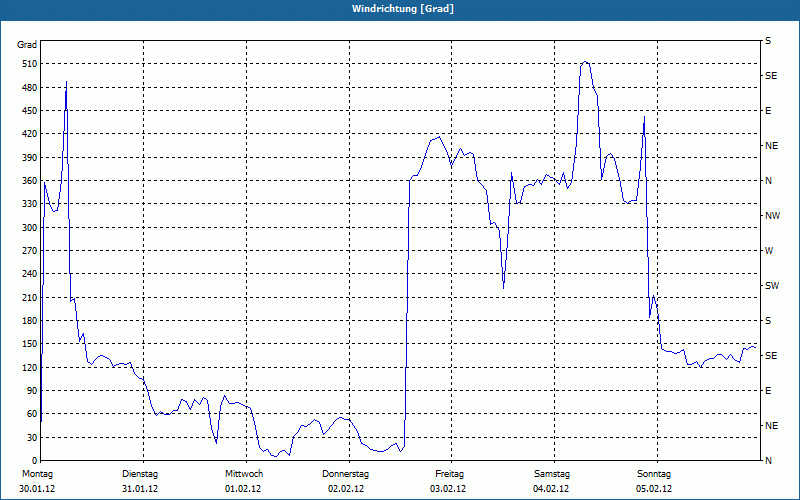This screenshot has height=500, width=800.
Task: Select the "240" y-axis value
Action: point(29,274)
